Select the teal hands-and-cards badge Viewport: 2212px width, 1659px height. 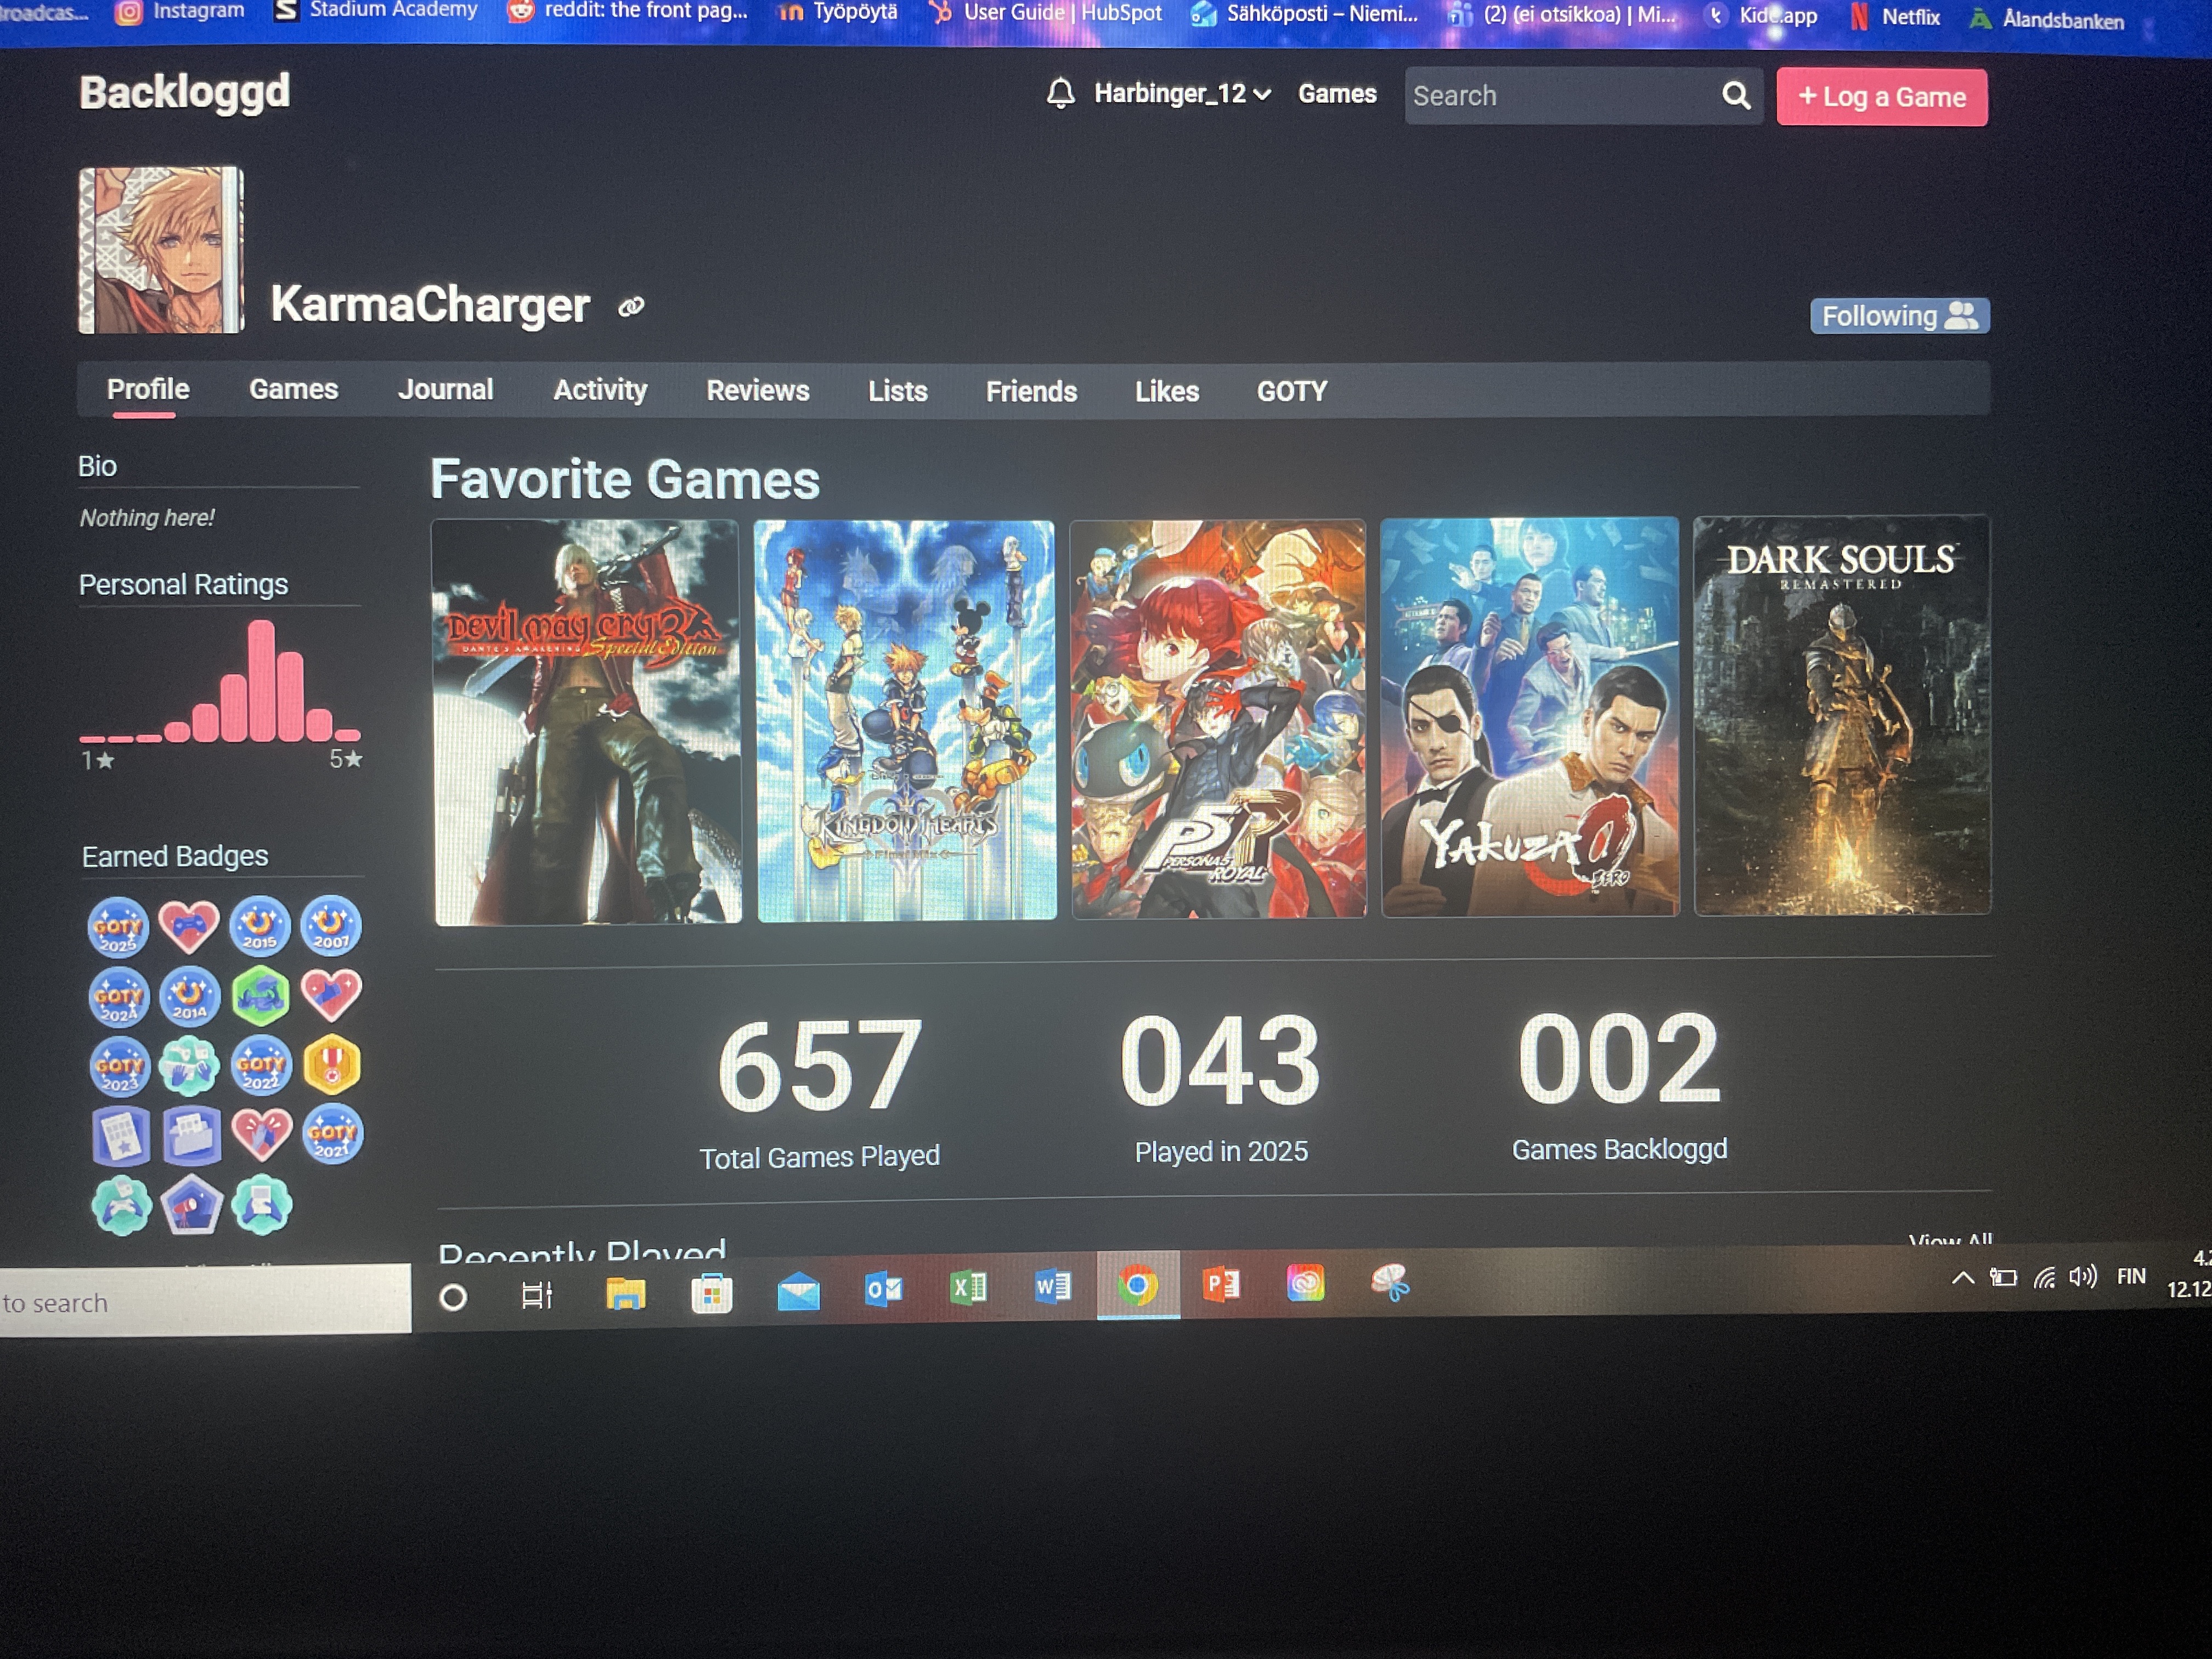point(190,1066)
